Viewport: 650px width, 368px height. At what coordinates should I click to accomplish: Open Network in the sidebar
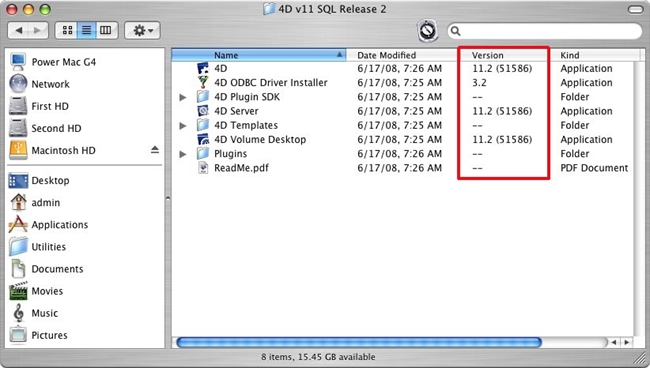click(x=51, y=84)
